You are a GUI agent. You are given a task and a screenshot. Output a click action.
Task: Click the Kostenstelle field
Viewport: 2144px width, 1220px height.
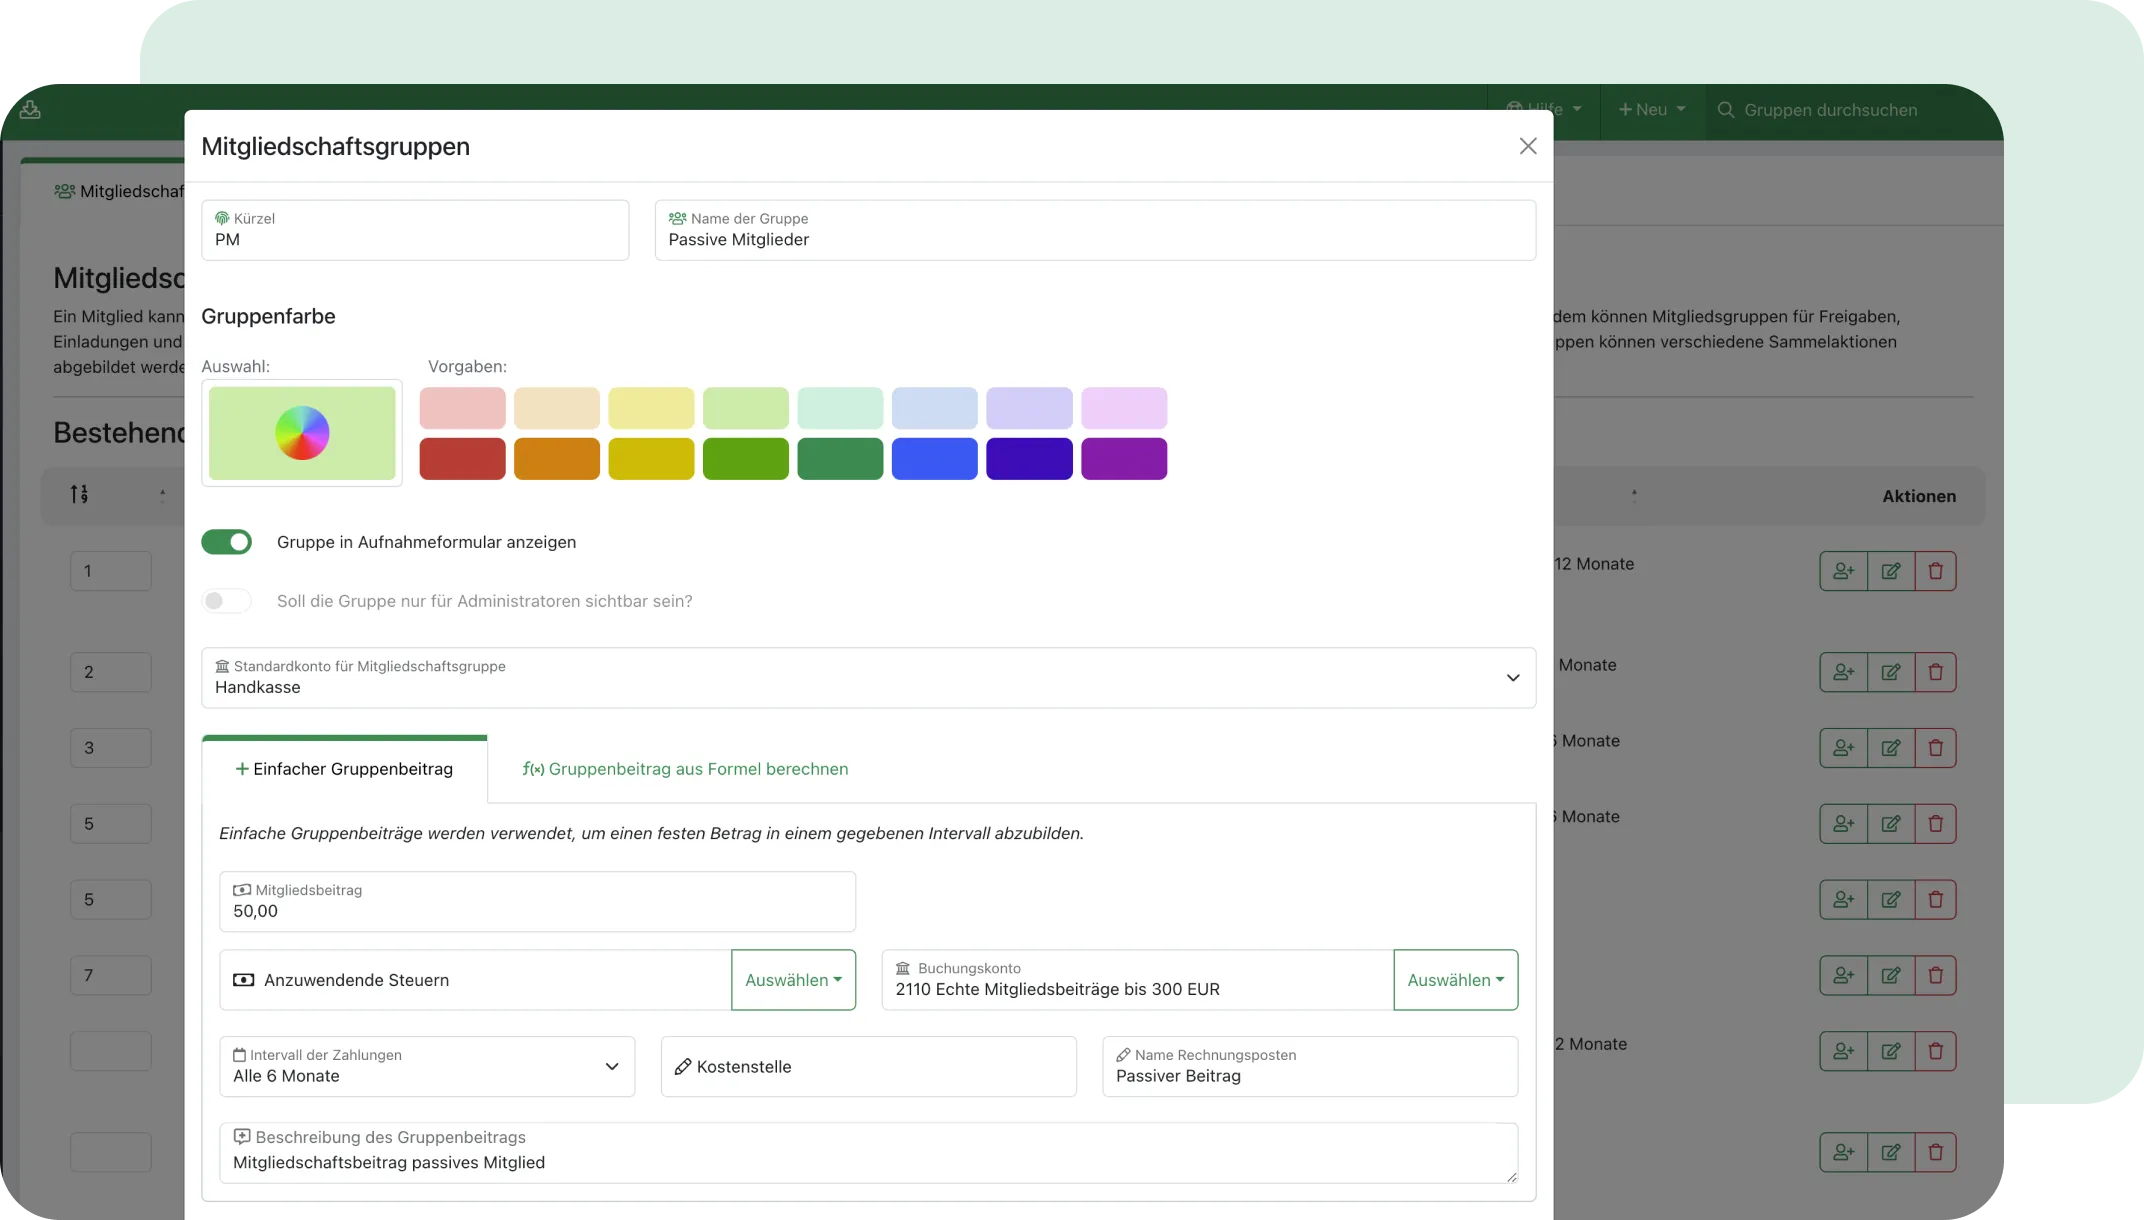pyautogui.click(x=868, y=1067)
